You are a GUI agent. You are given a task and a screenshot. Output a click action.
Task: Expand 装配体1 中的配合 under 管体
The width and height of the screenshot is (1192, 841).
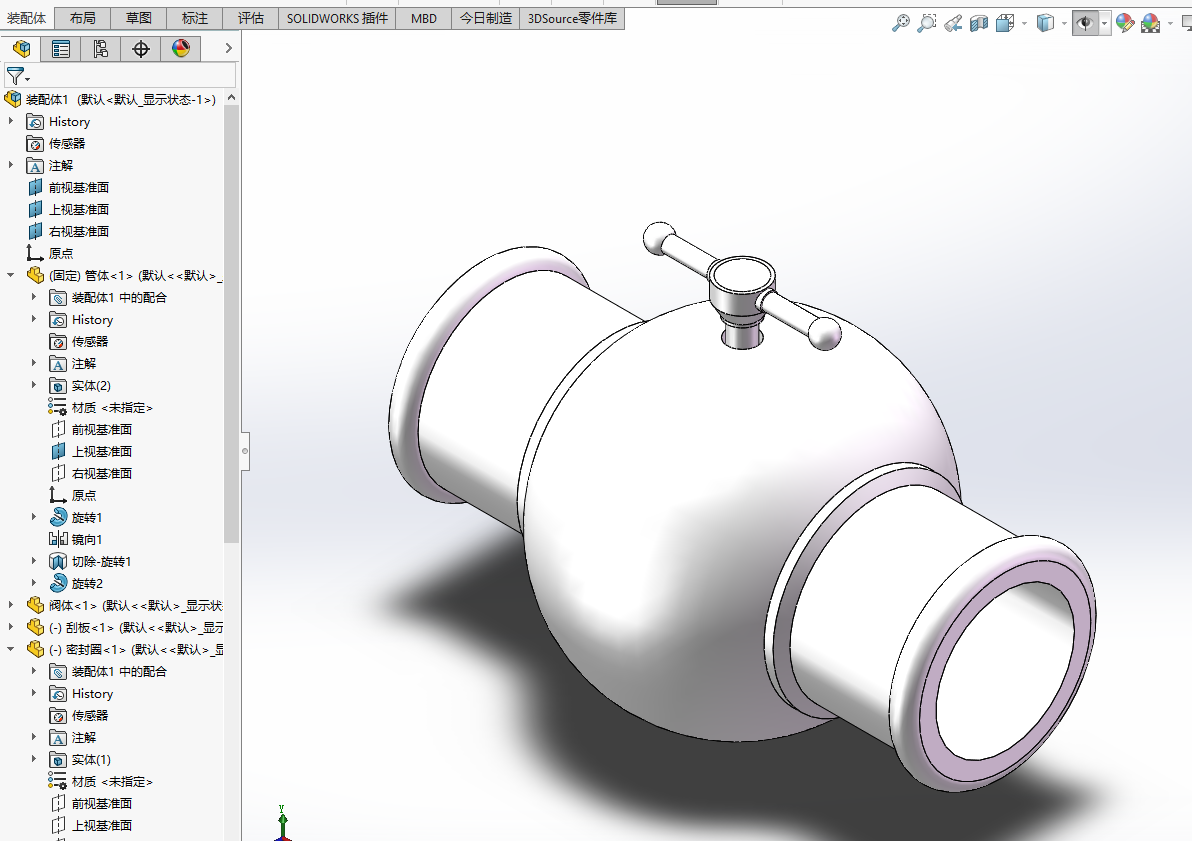pos(33,297)
